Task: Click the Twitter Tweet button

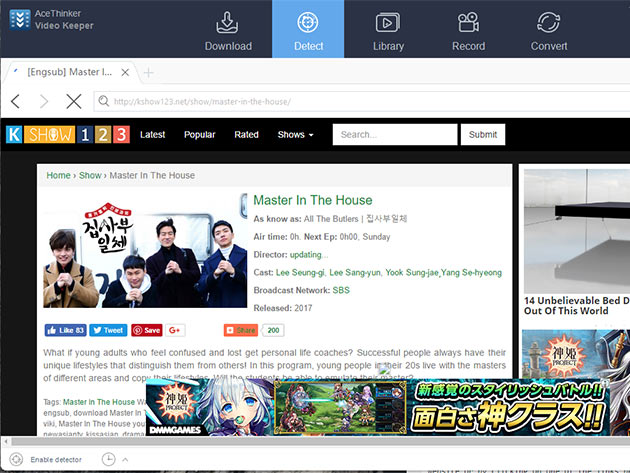Action: (x=108, y=330)
